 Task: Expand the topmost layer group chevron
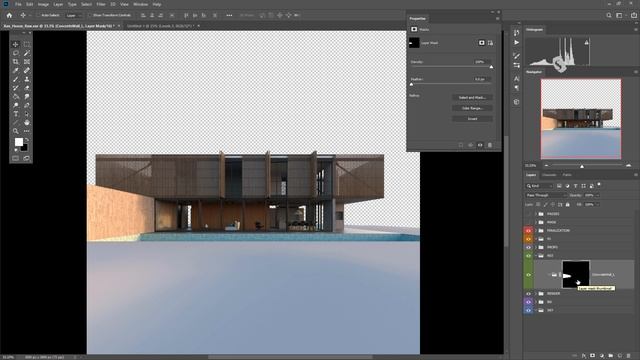(x=536, y=214)
